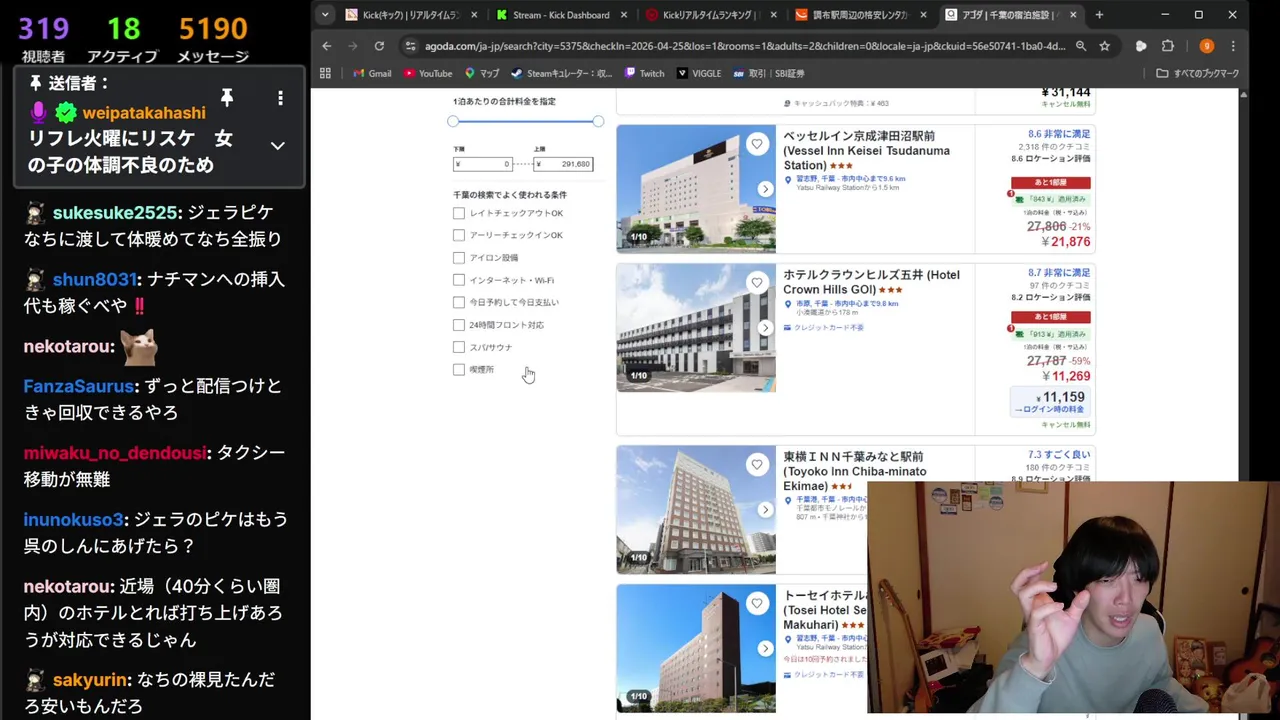This screenshot has width=1280, height=720.
Task: Go back to the previous browser page
Action: [327, 46]
